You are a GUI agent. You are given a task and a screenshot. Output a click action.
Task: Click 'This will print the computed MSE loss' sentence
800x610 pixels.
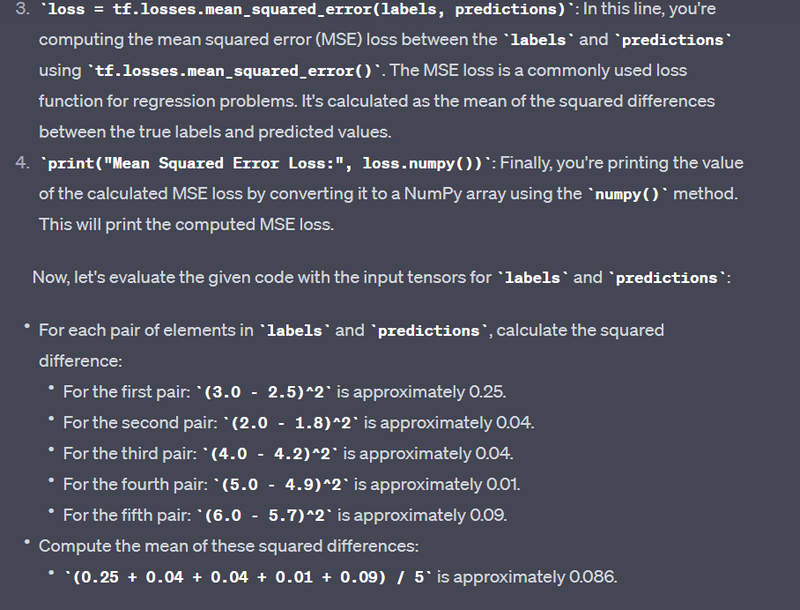(186, 224)
